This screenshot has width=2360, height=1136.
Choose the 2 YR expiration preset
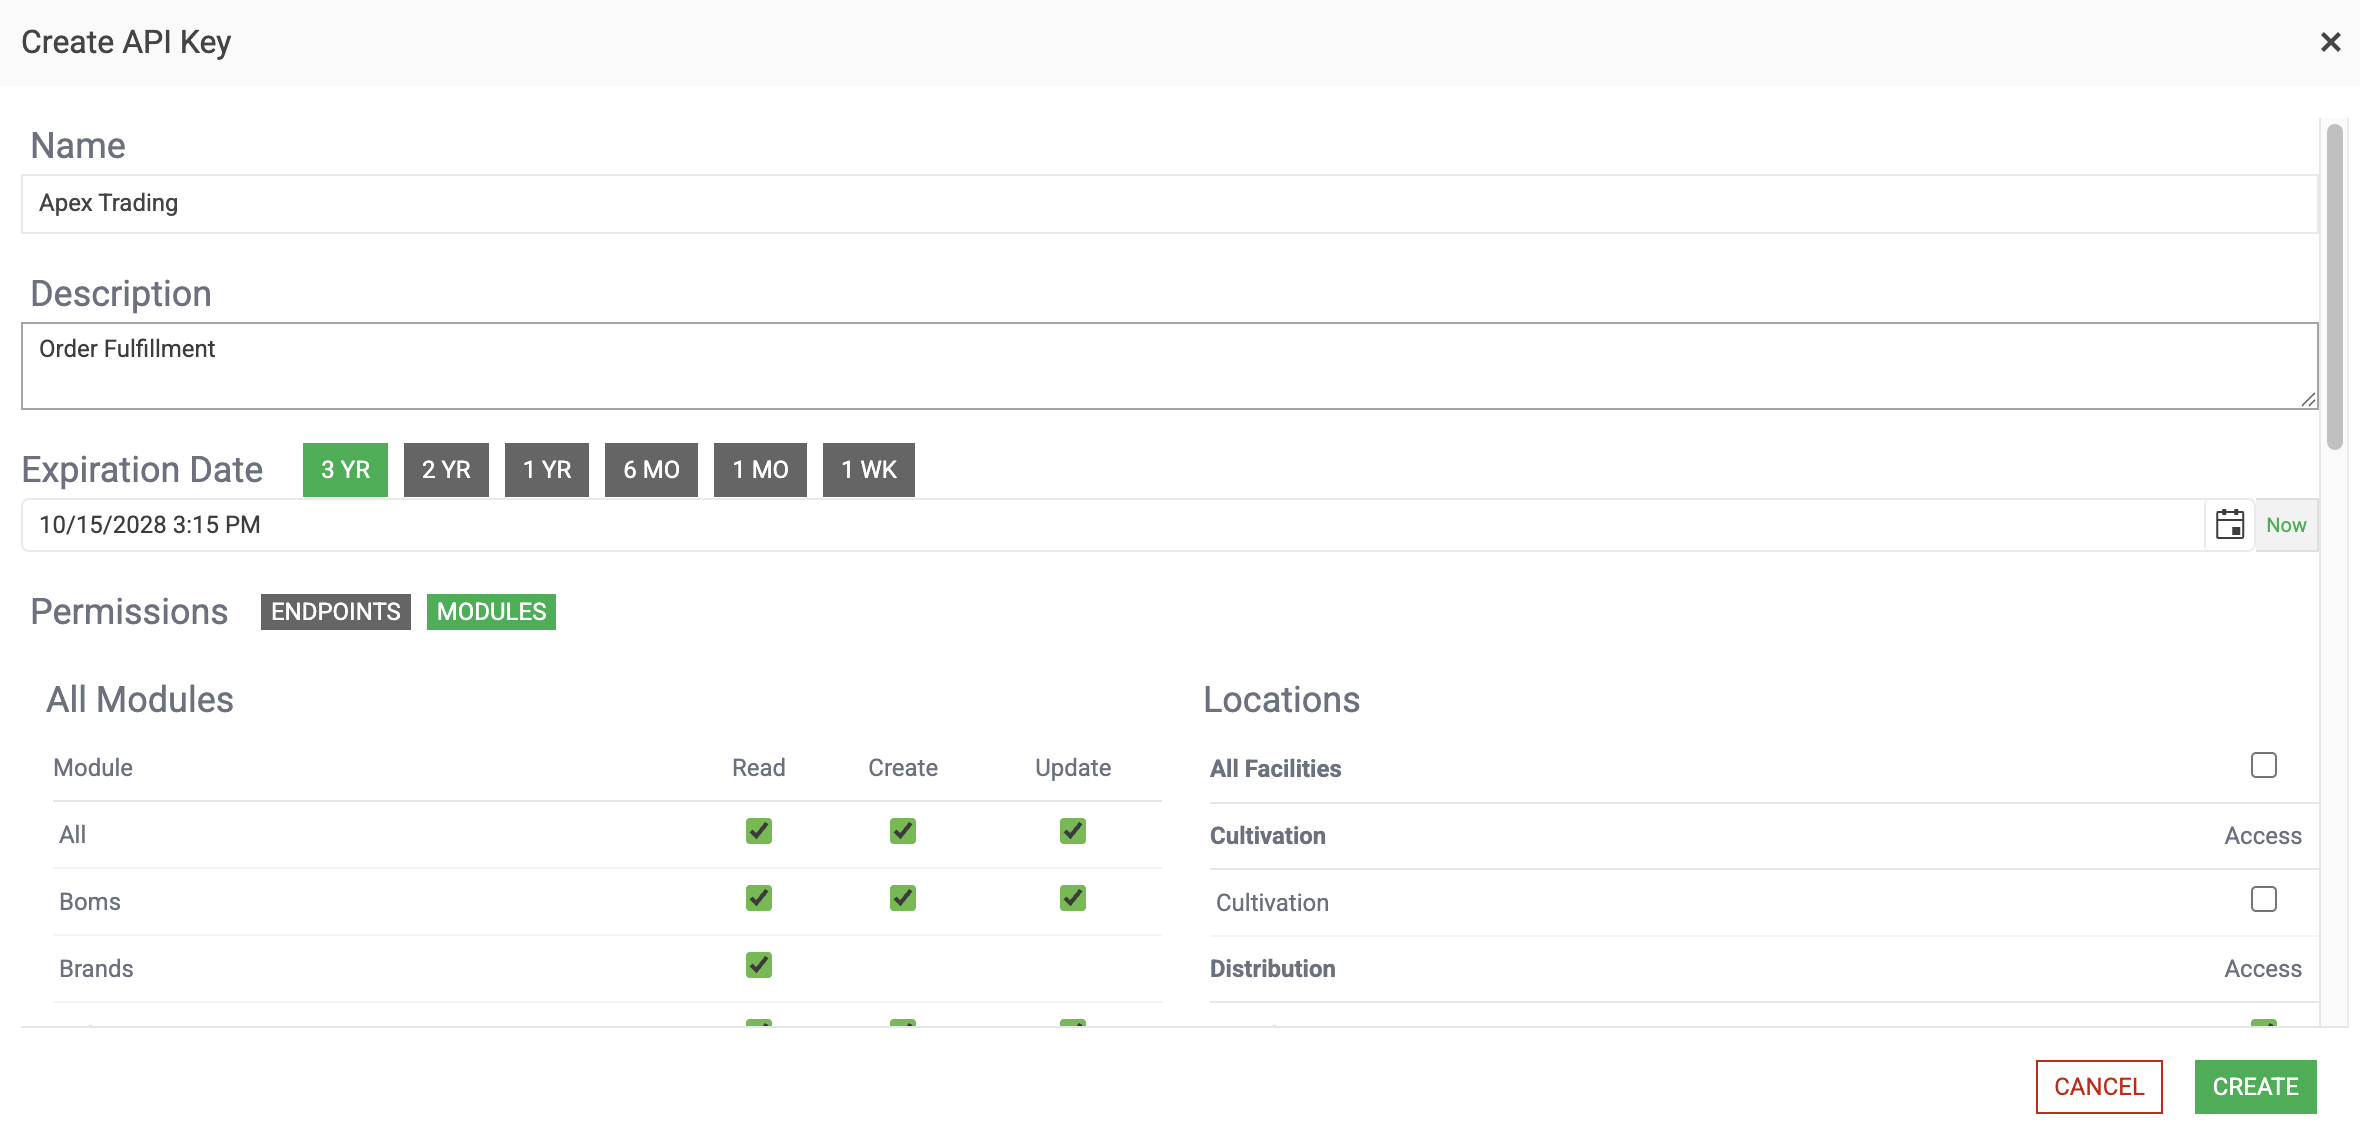pyautogui.click(x=446, y=469)
